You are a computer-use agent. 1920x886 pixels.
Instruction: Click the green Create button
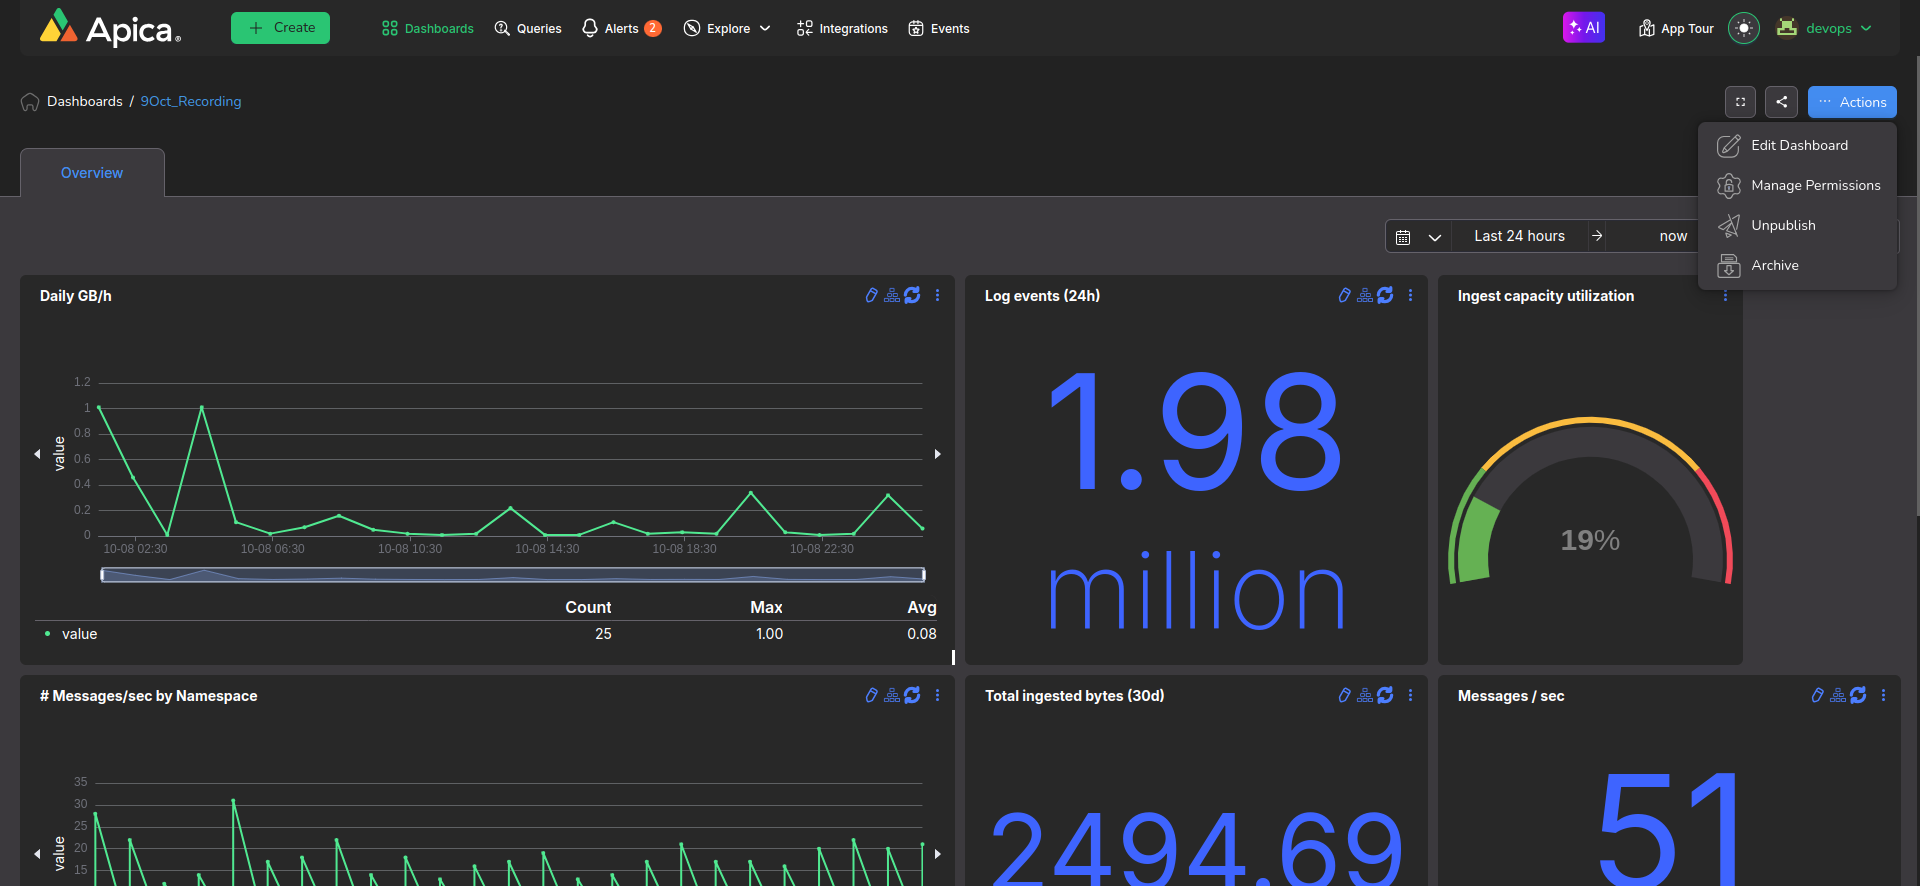point(280,28)
